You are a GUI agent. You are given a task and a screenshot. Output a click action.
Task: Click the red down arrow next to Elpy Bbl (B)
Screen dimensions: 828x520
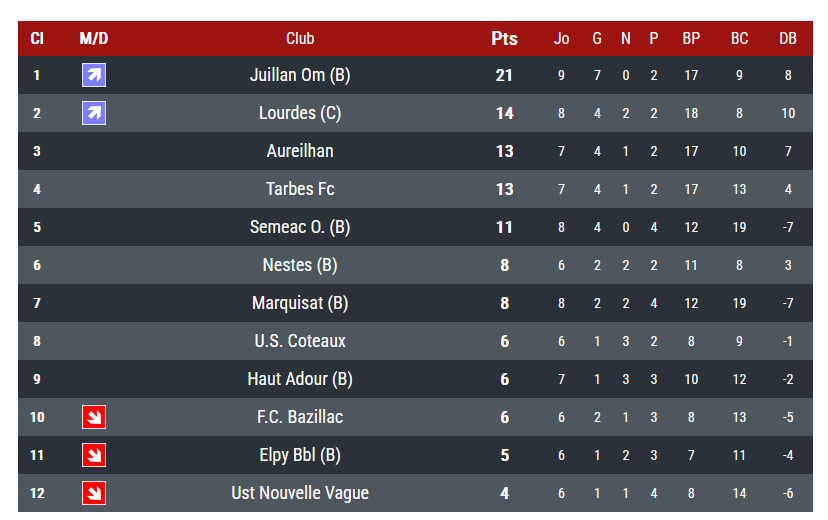point(94,455)
